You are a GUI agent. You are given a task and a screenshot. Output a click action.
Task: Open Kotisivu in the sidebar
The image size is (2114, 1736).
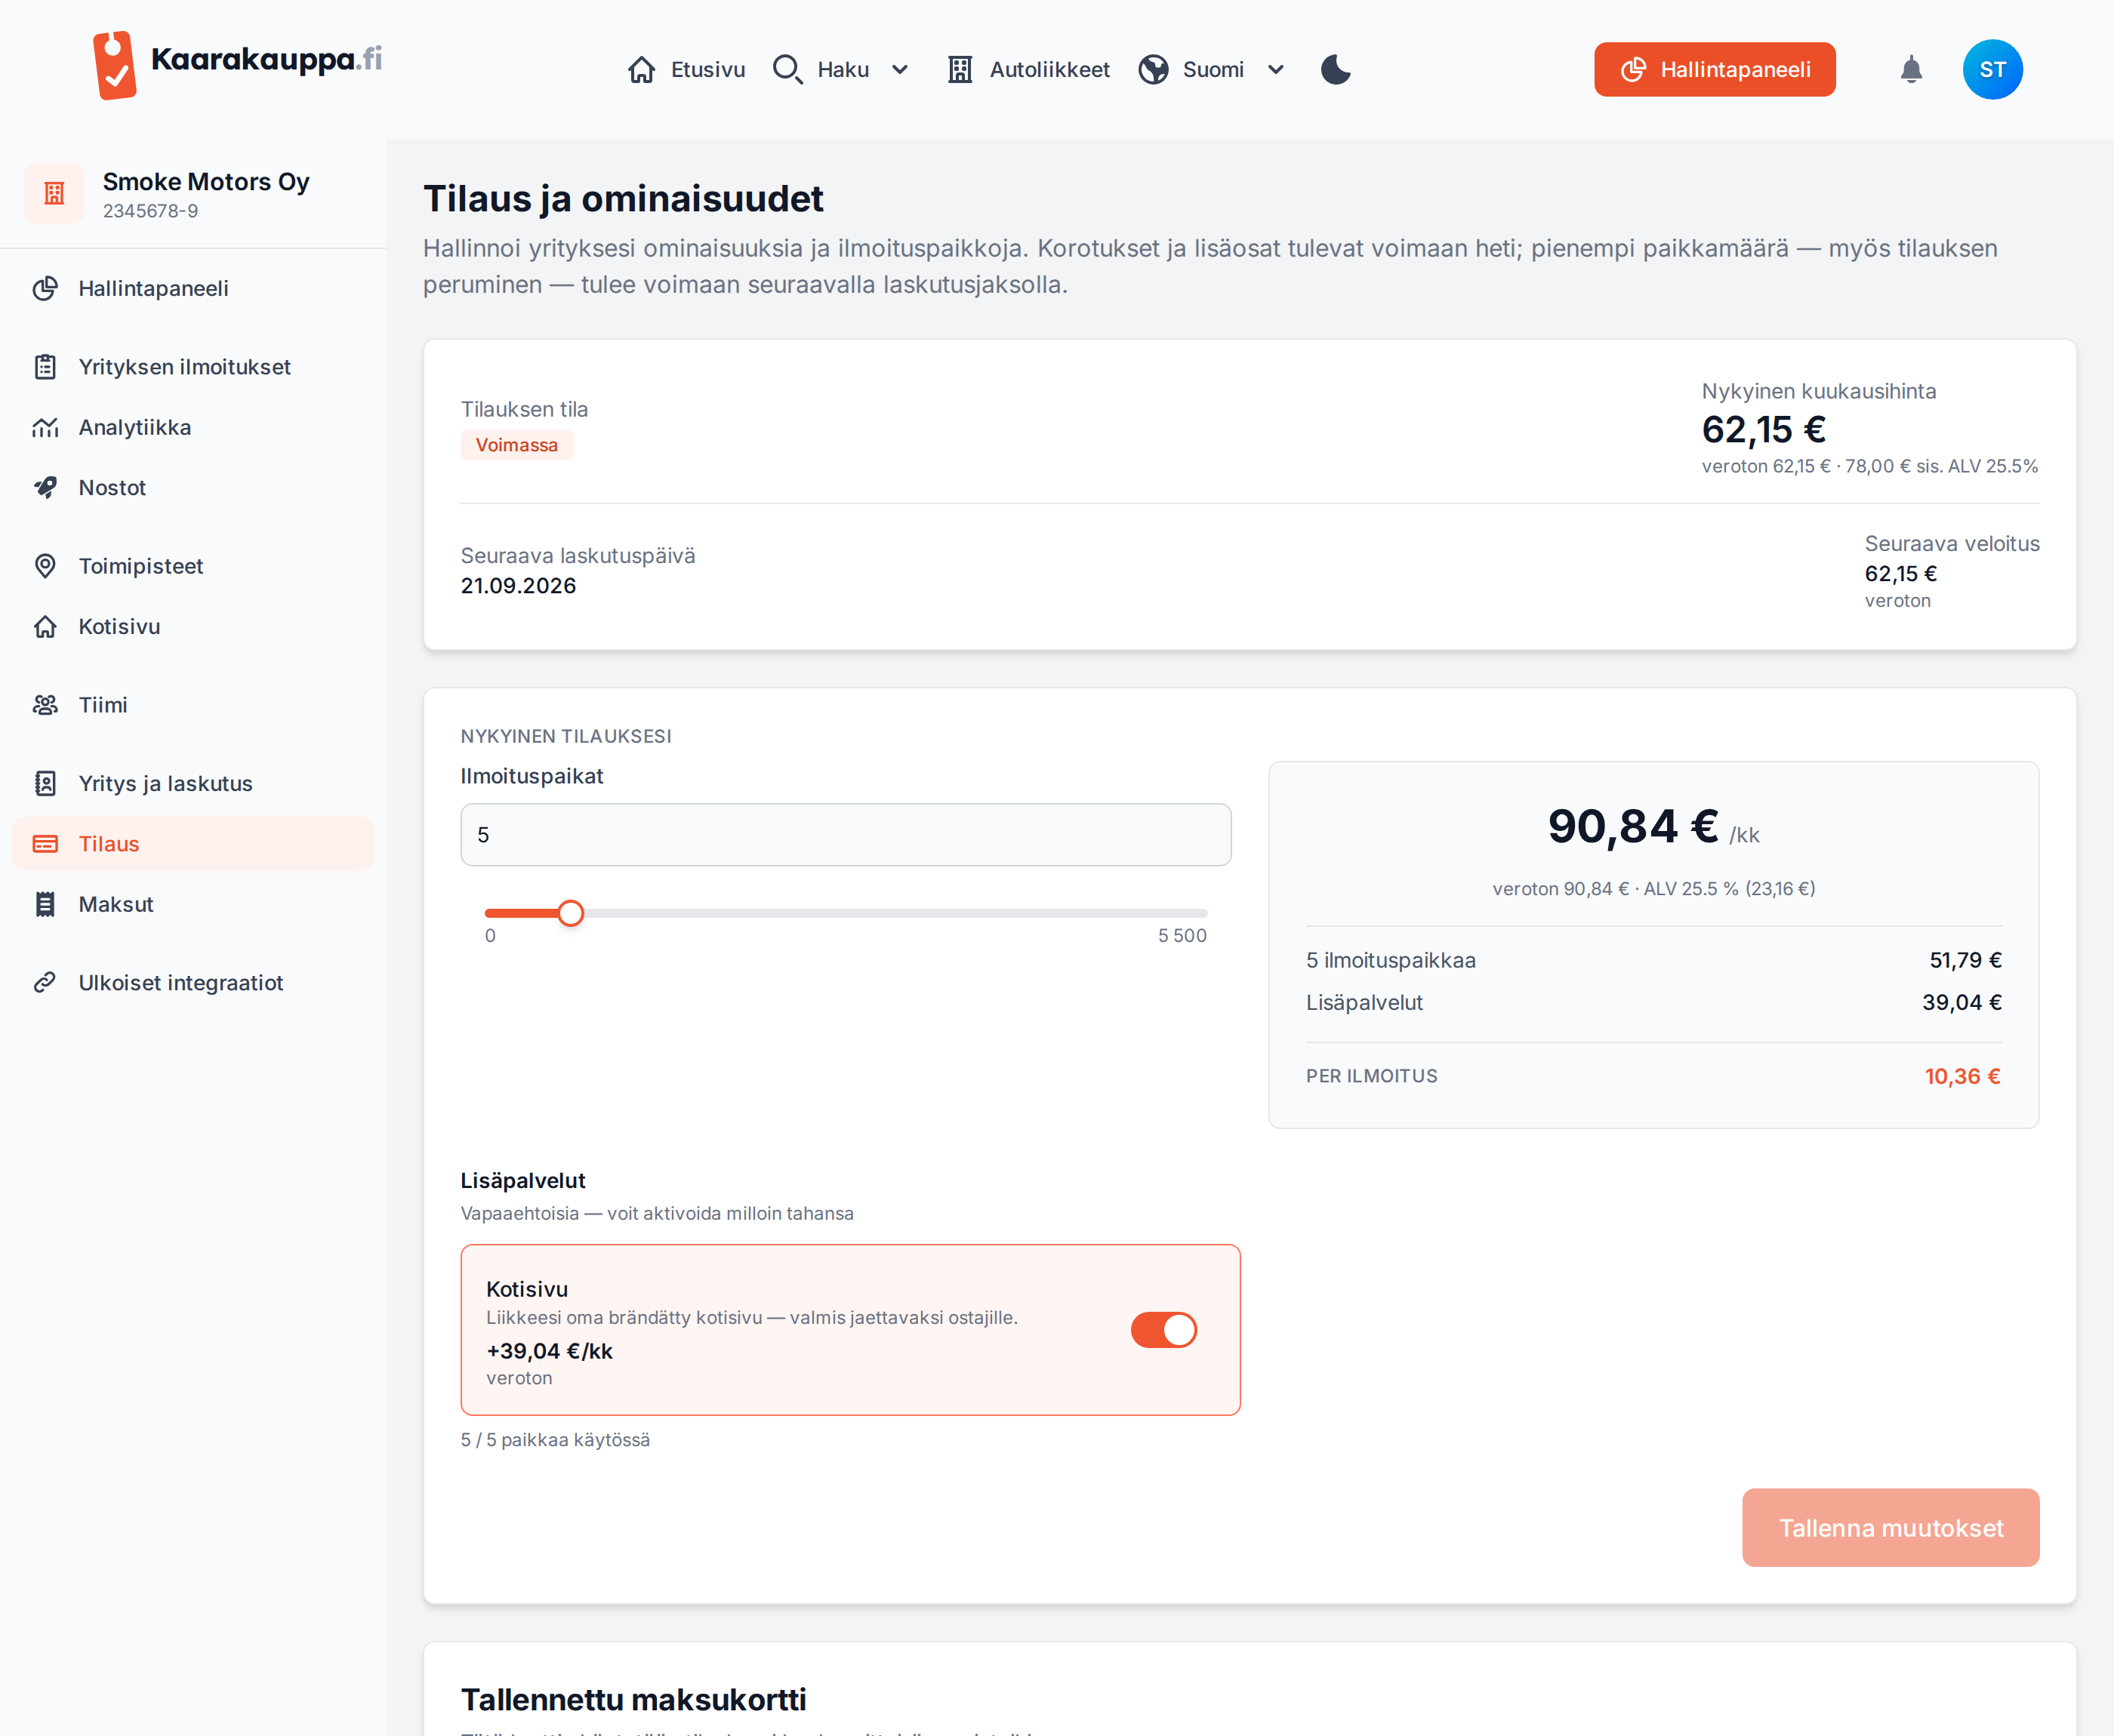[x=193, y=627]
